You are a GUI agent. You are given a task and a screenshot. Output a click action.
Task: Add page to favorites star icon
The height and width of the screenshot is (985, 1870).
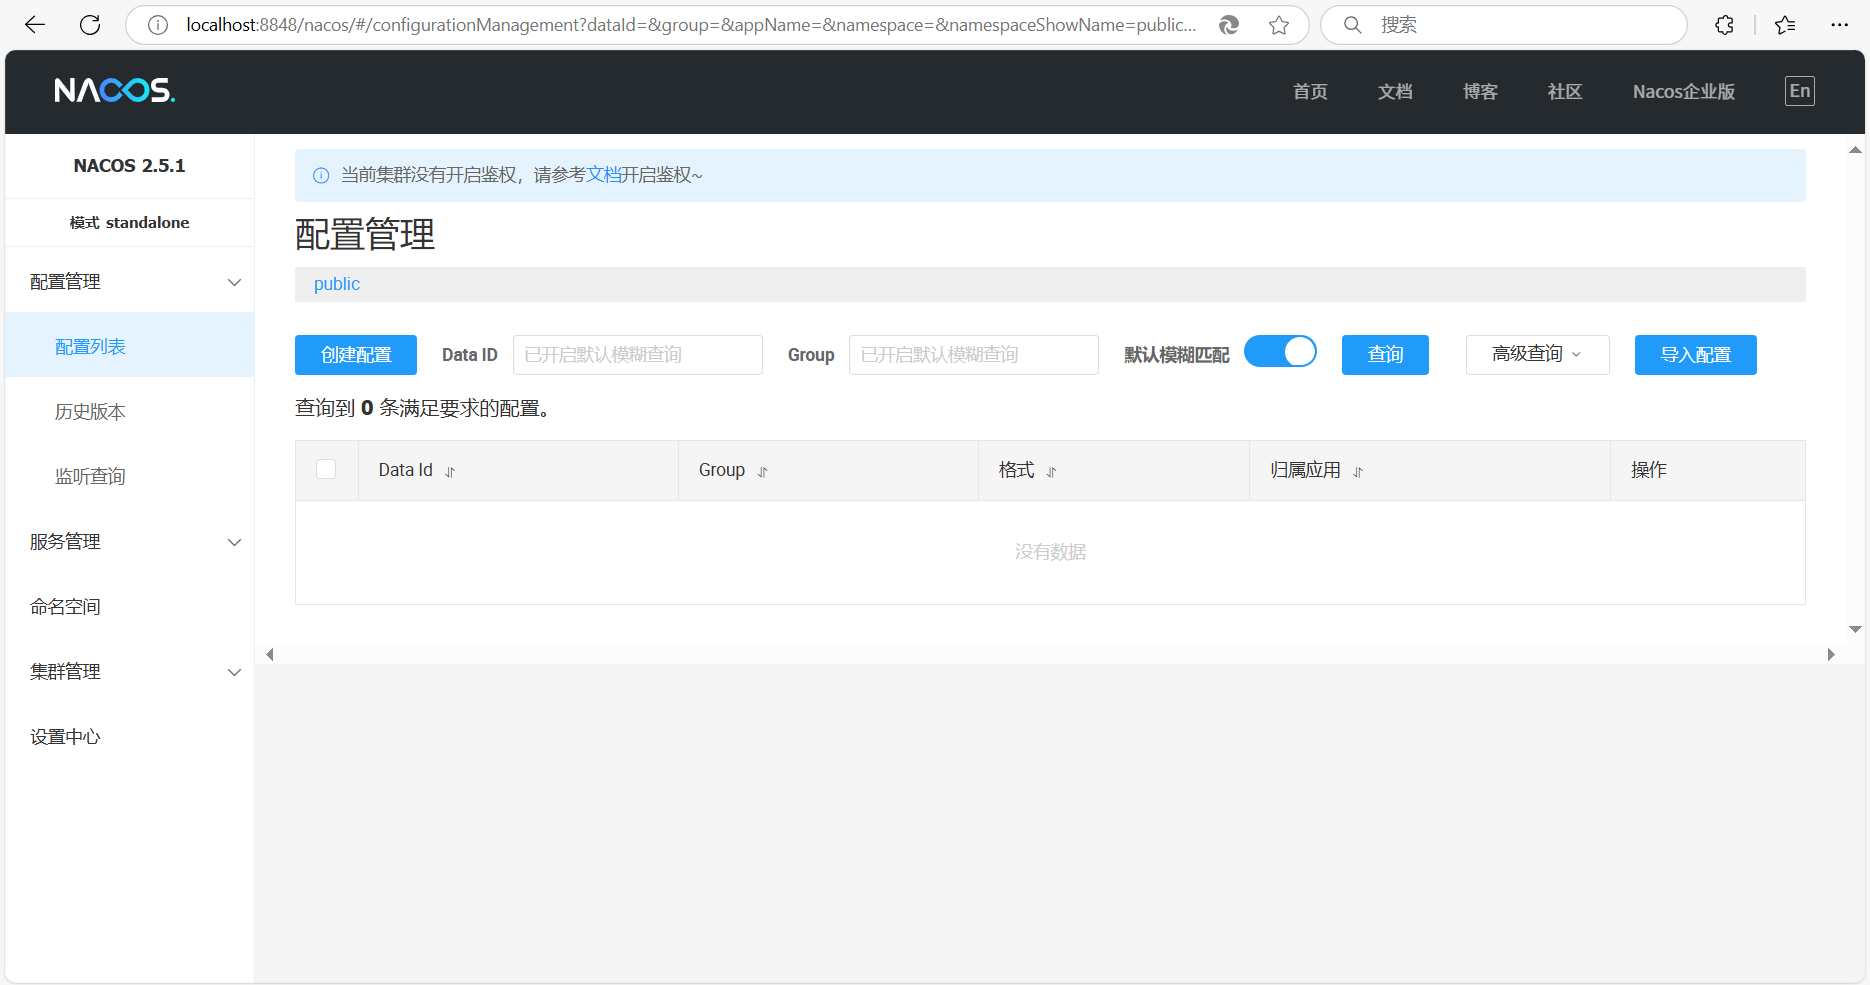[1278, 25]
